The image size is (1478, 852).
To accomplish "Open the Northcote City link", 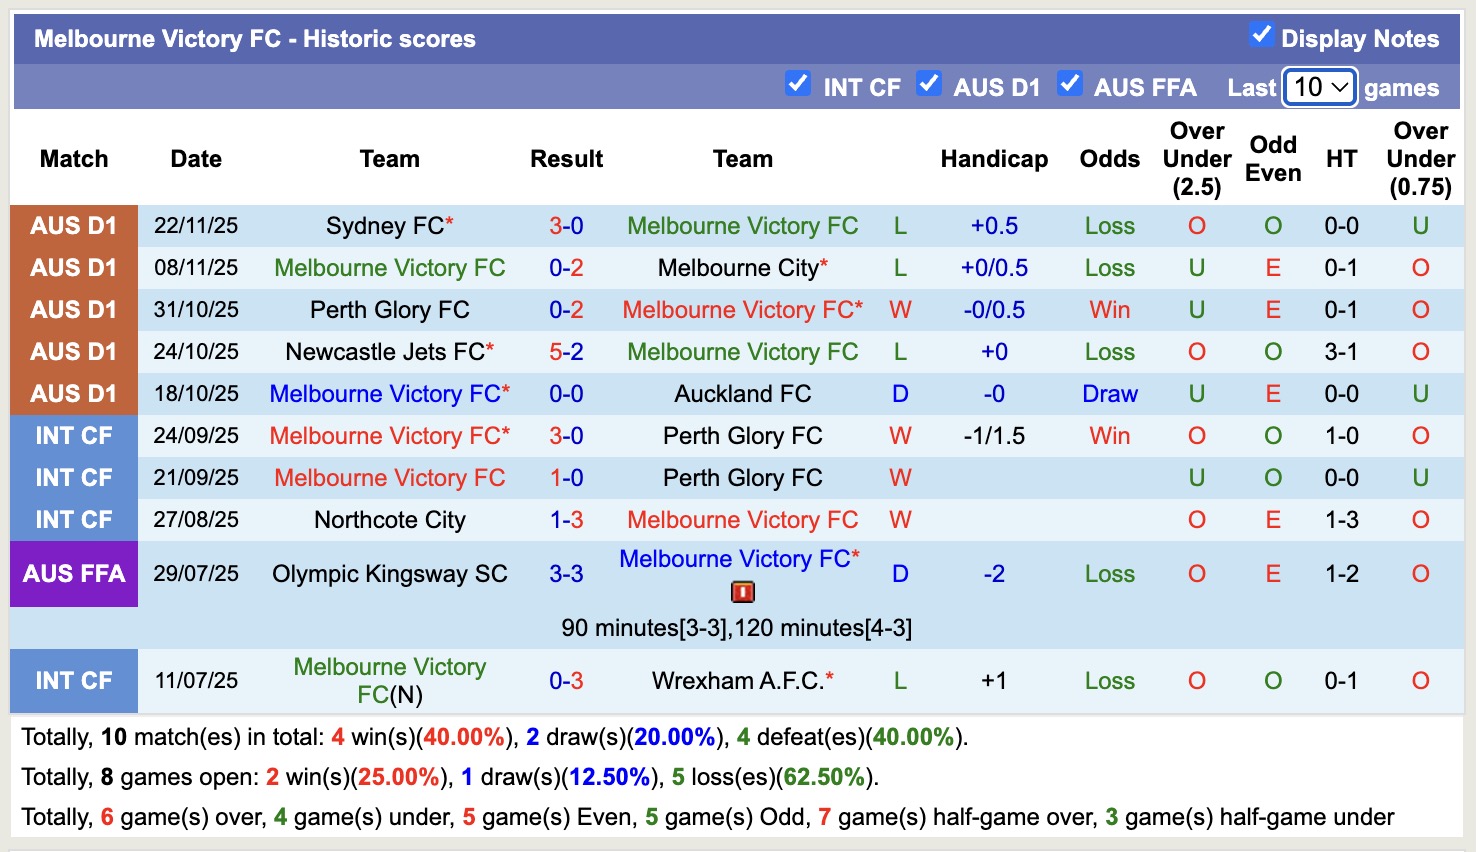I will point(389,519).
